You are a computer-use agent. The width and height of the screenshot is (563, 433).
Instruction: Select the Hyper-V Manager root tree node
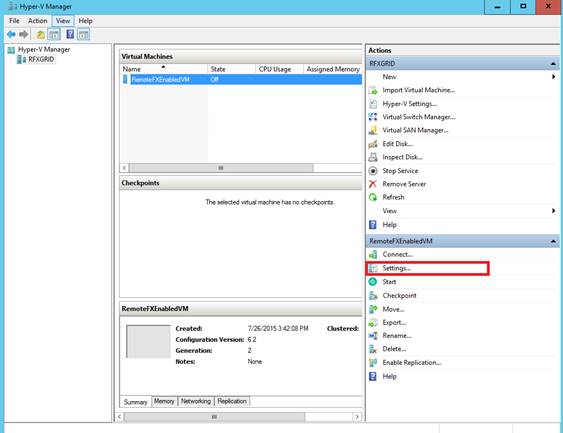pos(44,50)
